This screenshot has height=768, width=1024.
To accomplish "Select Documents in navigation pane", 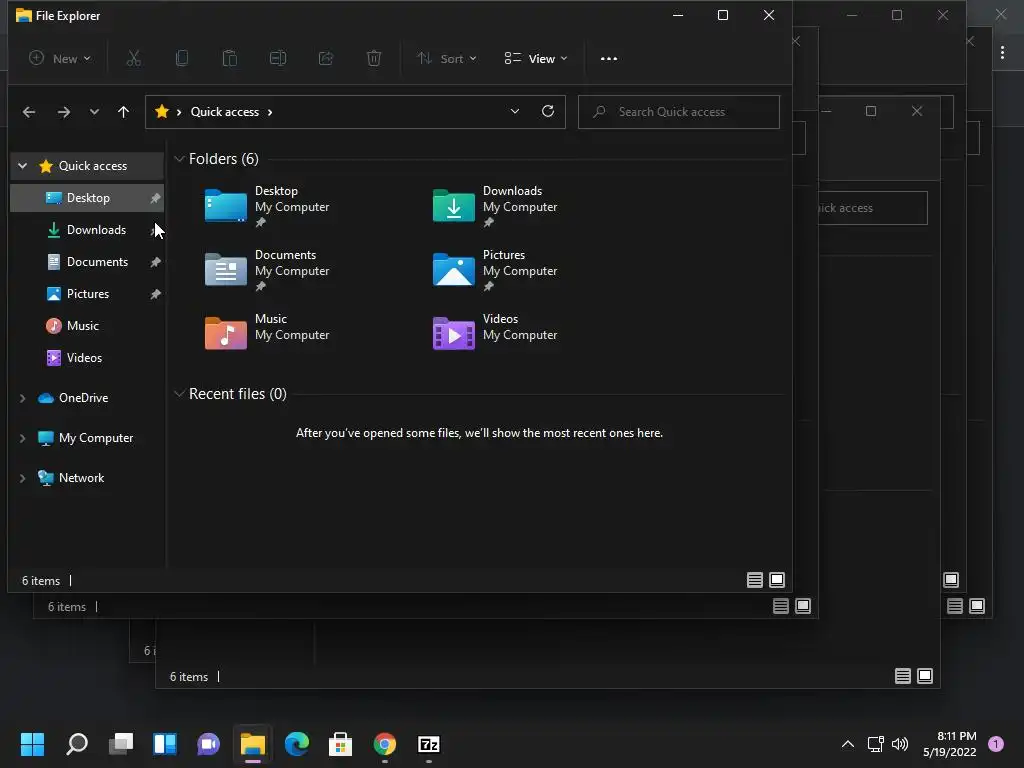I will point(86,262).
